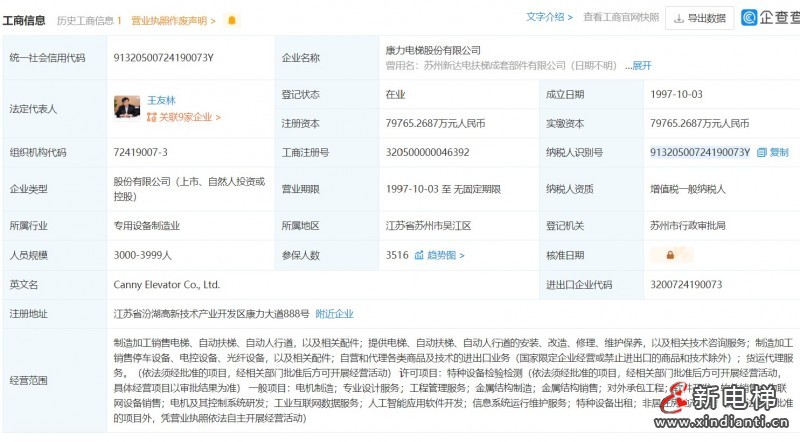Click company name 康力电梯股份有限公司
Viewport: 800px width, 442px height.
(433, 50)
